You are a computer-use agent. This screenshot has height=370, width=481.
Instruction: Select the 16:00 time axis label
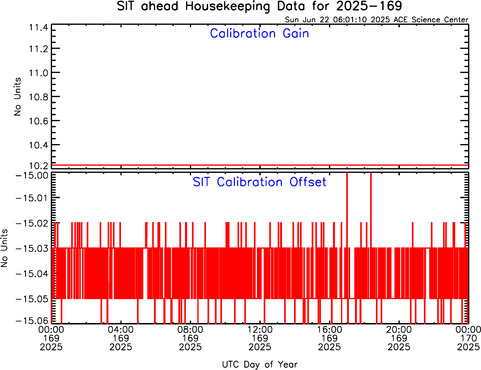tap(329, 330)
